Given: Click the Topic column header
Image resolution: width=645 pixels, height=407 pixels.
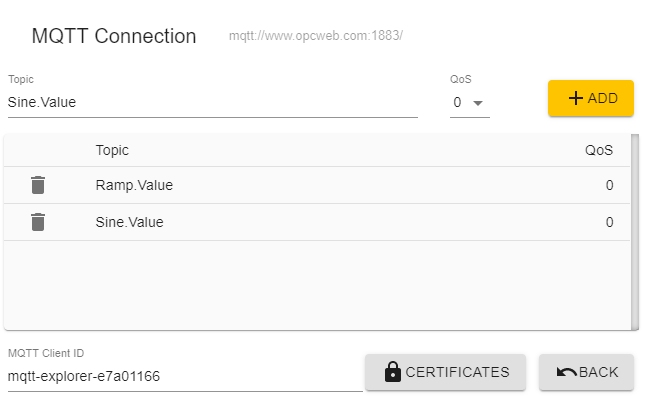Looking at the screenshot, I should (x=112, y=151).
